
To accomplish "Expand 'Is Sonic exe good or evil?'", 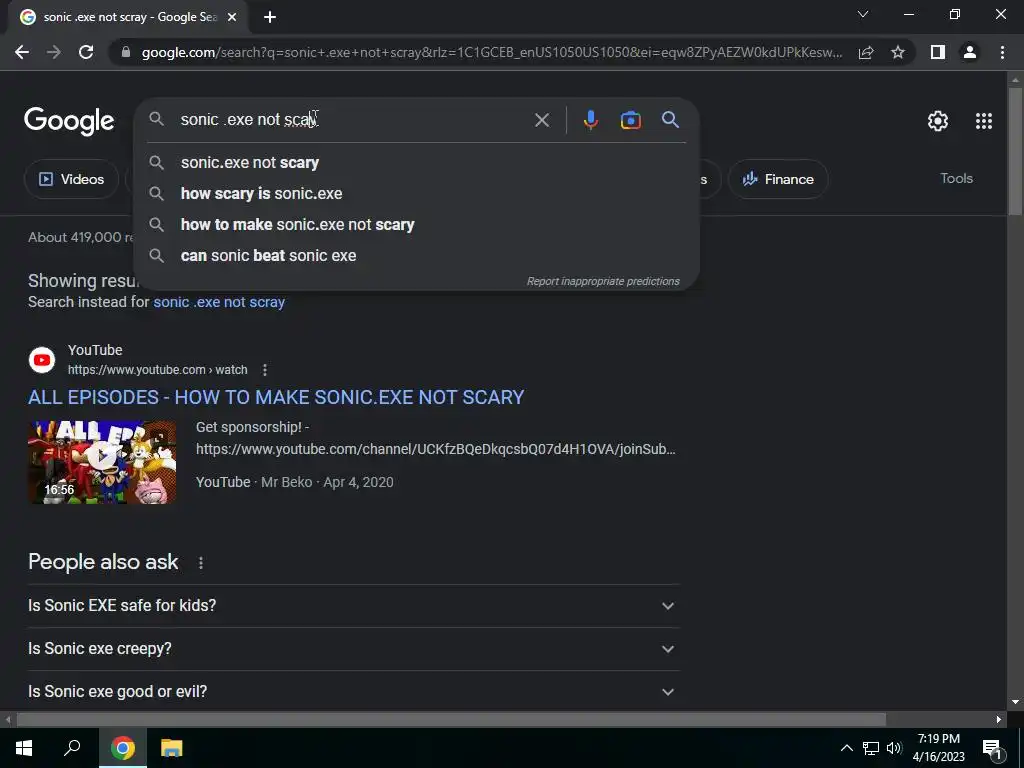I will click(353, 692).
